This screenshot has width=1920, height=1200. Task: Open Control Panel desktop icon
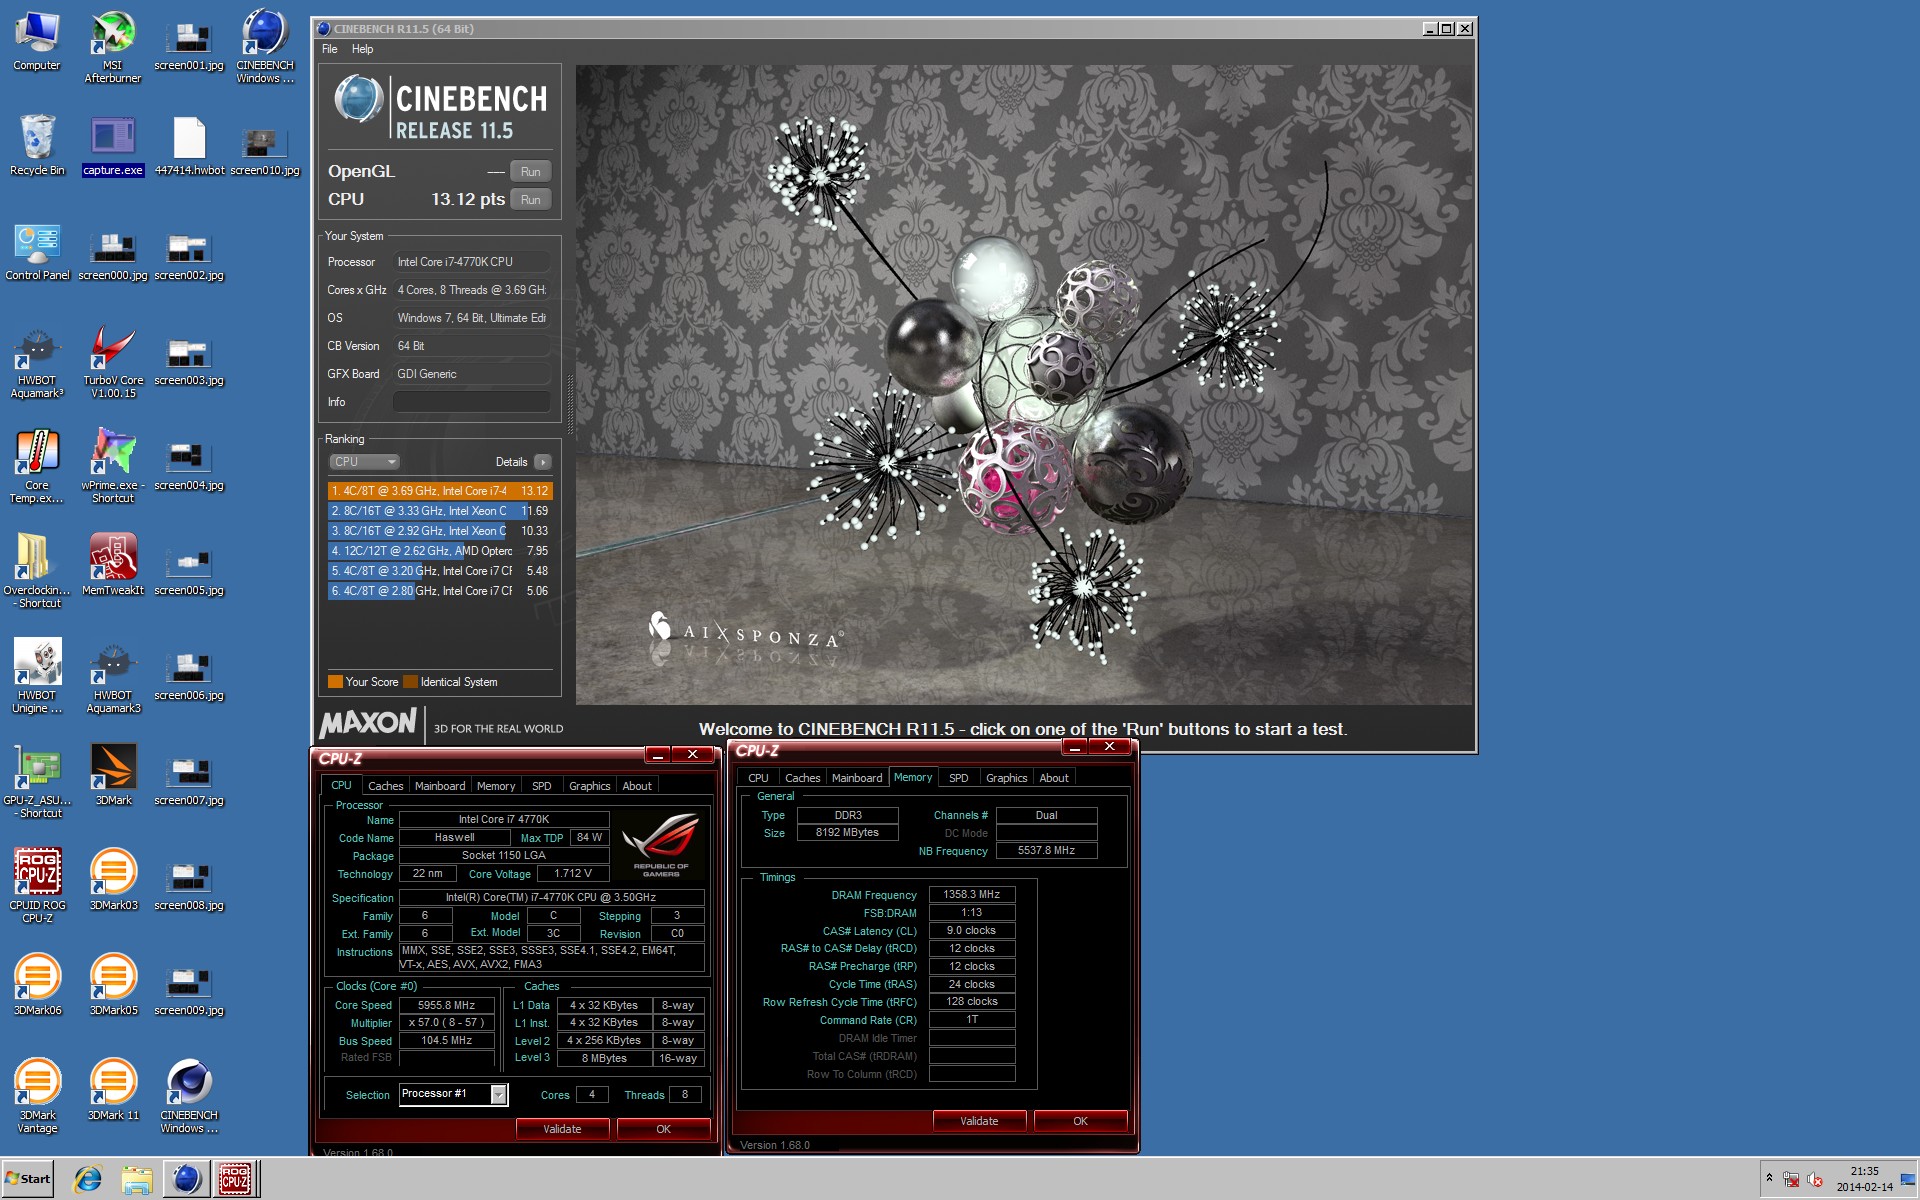click(x=37, y=251)
